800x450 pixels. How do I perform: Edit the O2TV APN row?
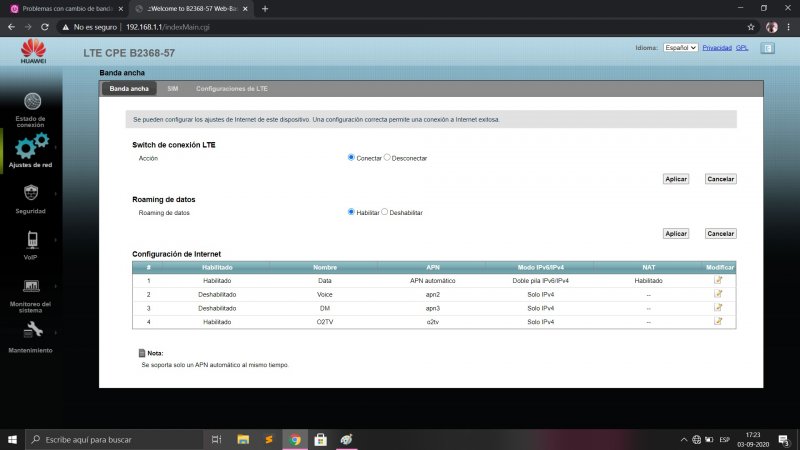[718, 321]
